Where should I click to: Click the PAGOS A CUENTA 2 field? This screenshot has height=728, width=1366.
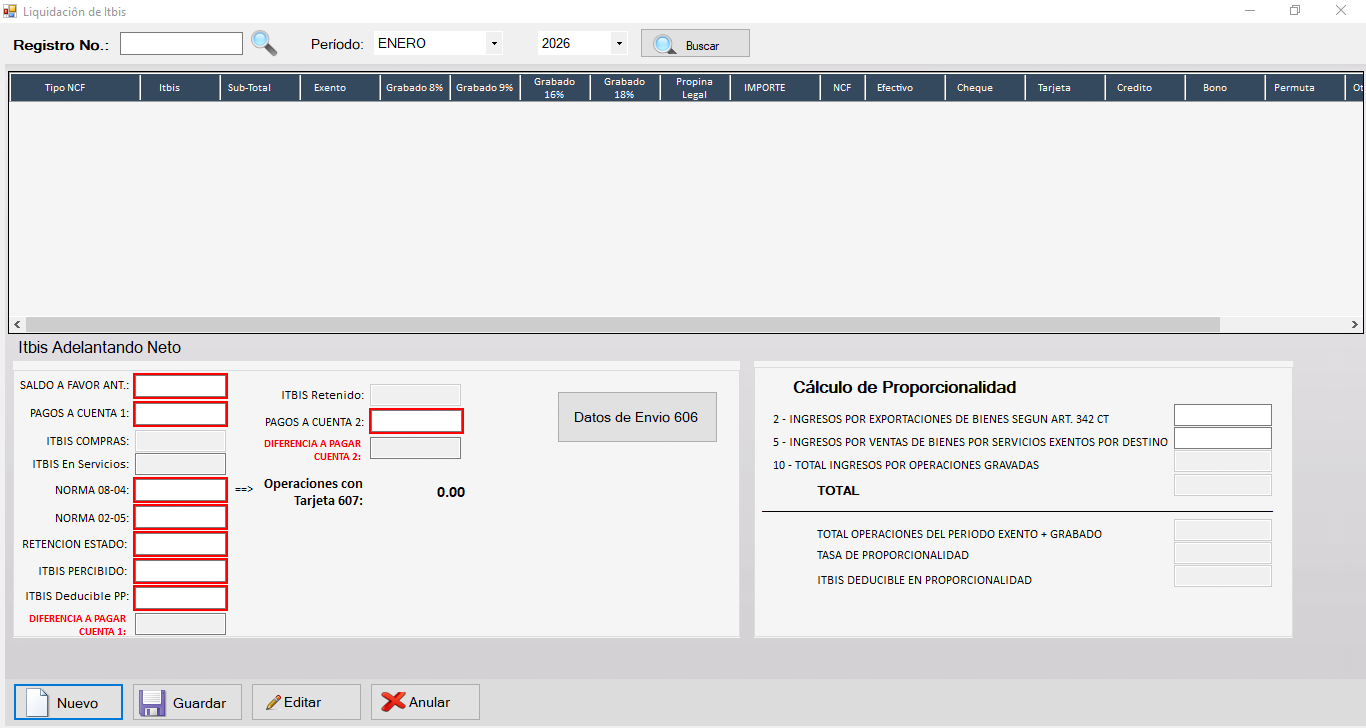(x=416, y=421)
